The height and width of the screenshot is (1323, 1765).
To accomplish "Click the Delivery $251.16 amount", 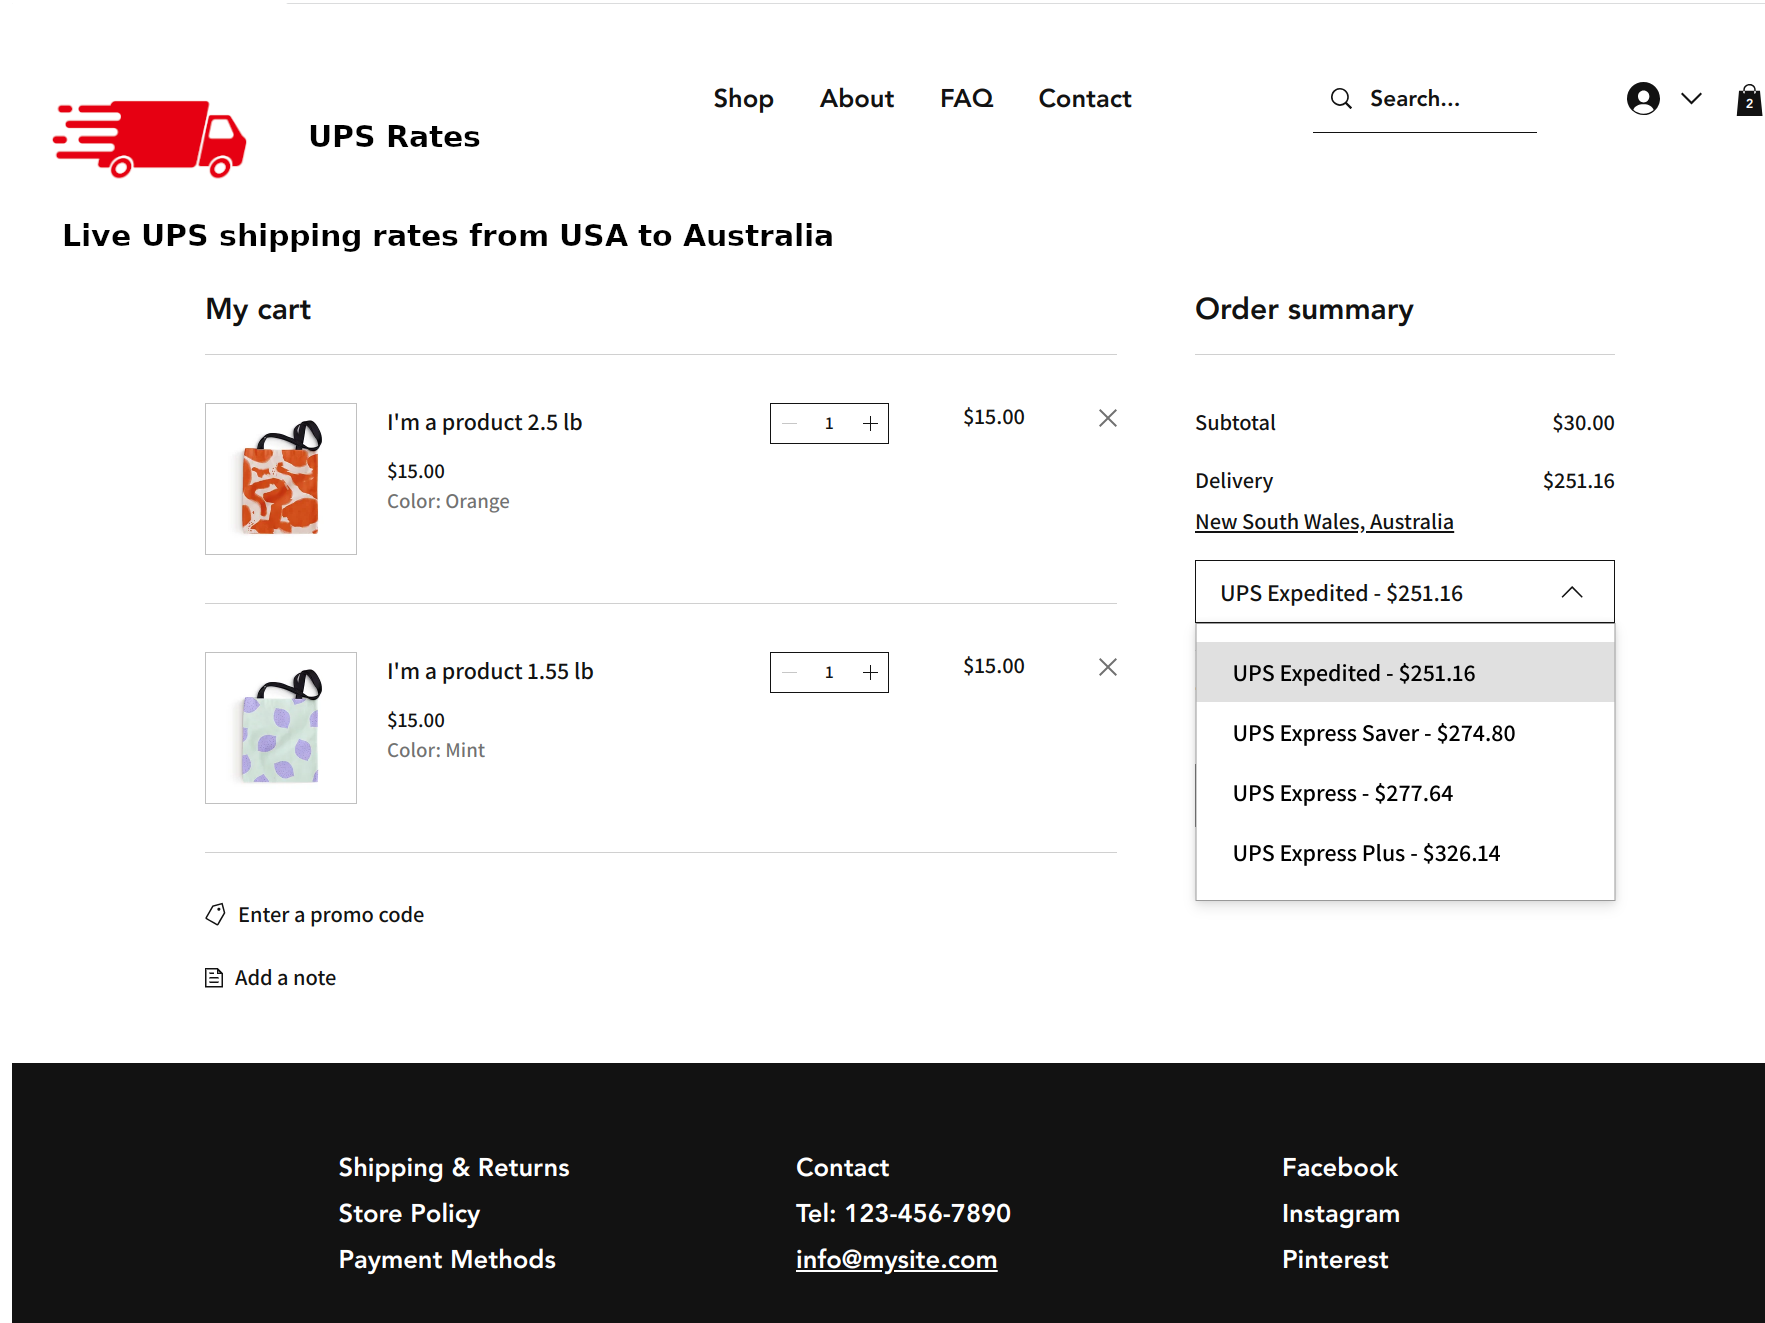I will click(x=1578, y=480).
